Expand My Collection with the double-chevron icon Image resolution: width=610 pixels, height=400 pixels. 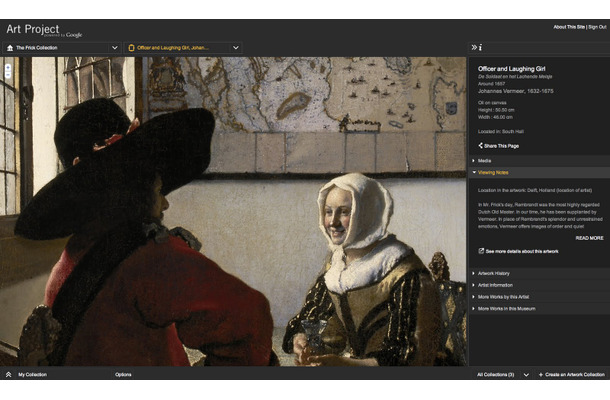tap(9, 374)
